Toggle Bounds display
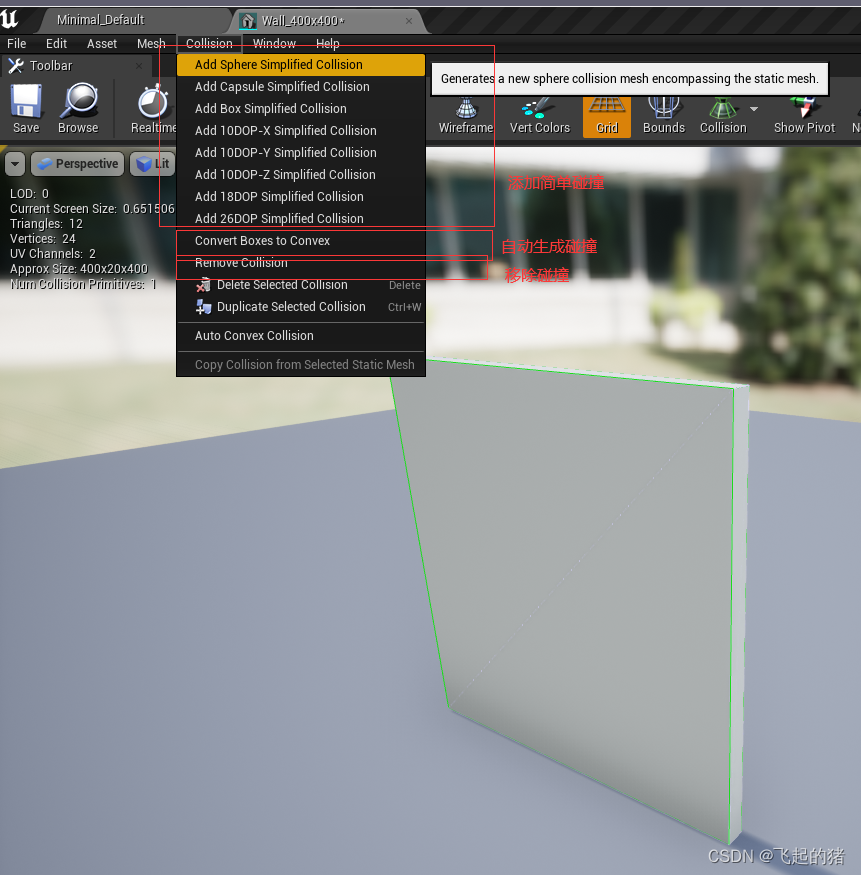Screen dimensions: 861x875 point(663,116)
